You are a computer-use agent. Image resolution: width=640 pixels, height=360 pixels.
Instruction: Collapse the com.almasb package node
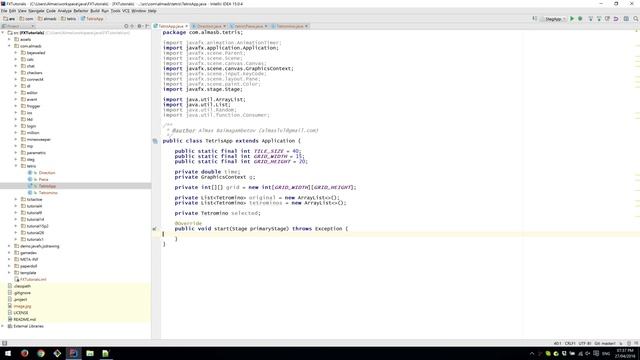click(x=9, y=46)
